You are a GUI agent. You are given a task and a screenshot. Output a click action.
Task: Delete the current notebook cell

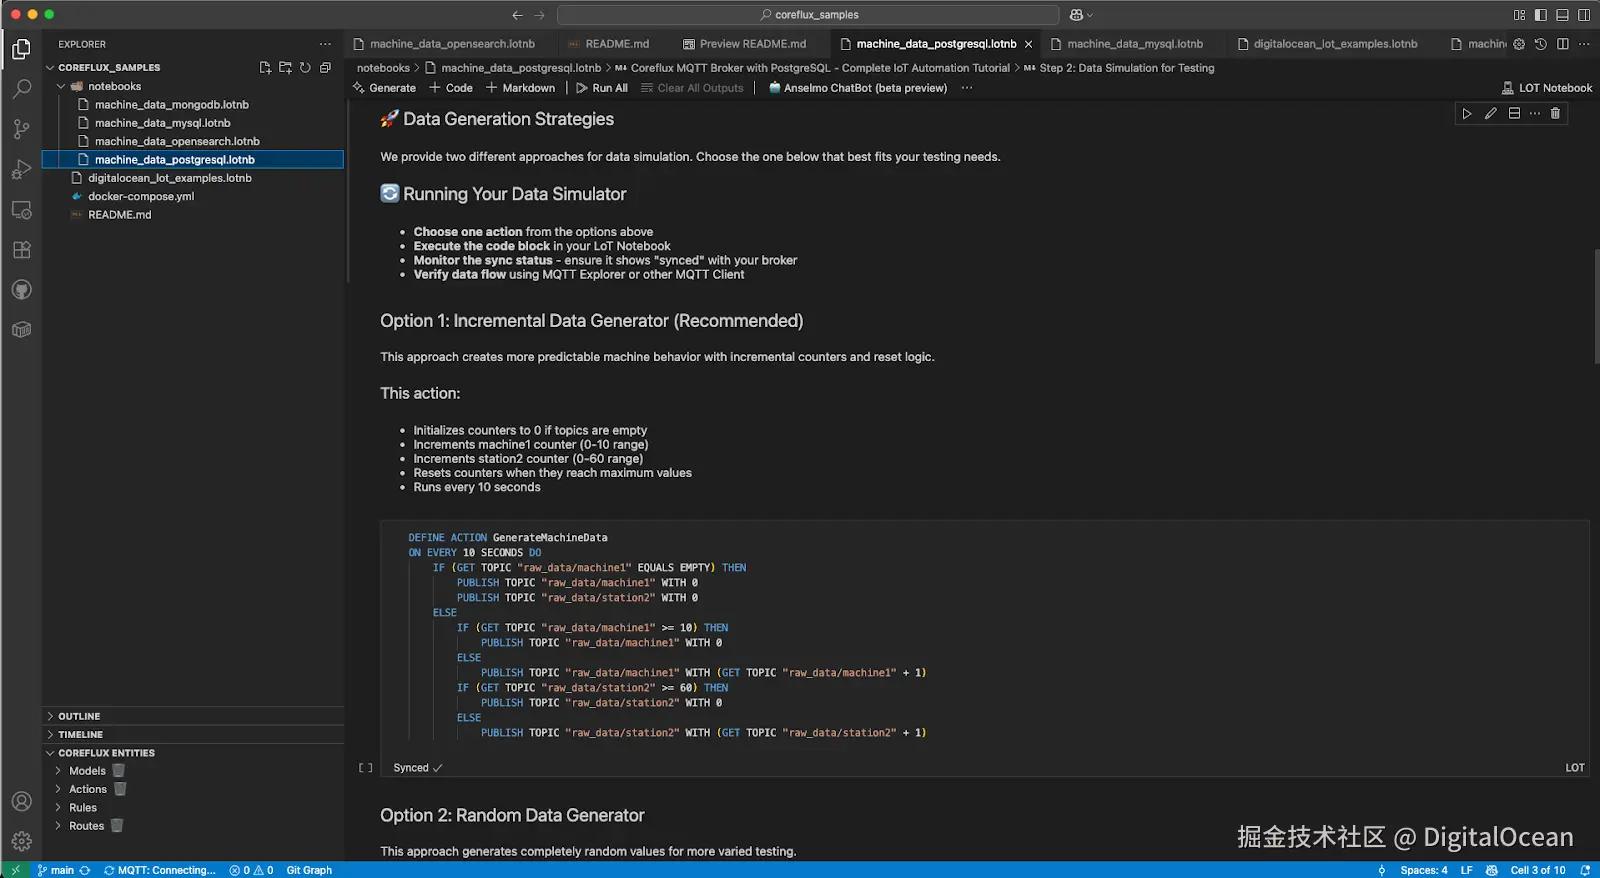pos(1555,114)
